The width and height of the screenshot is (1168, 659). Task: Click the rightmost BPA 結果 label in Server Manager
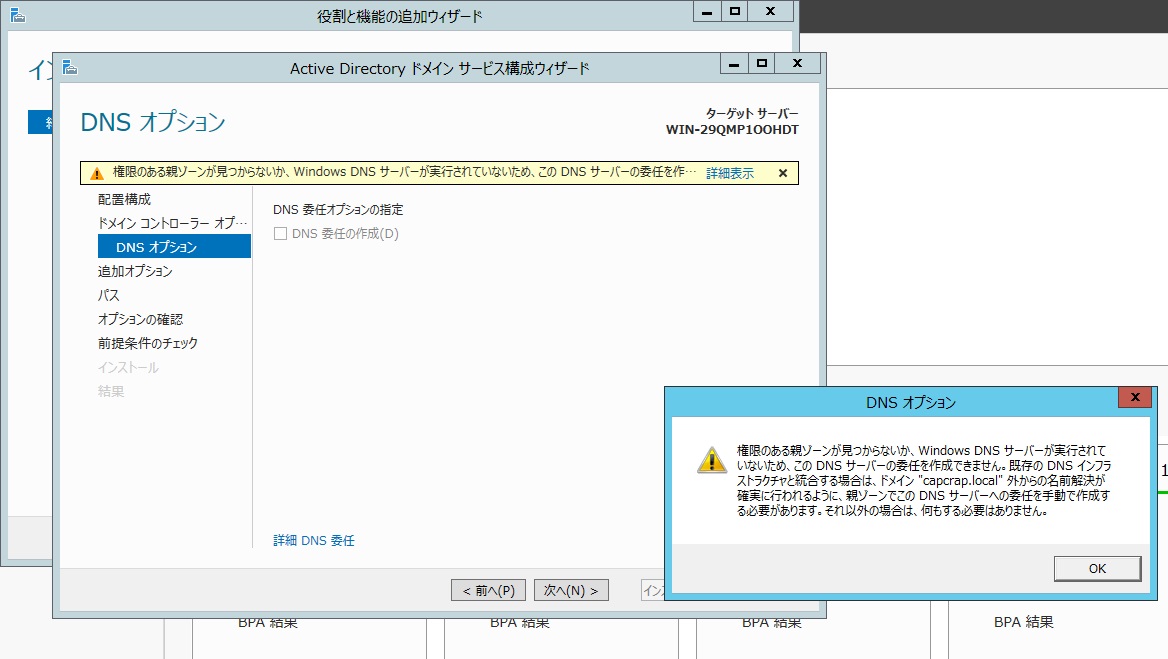point(1023,622)
